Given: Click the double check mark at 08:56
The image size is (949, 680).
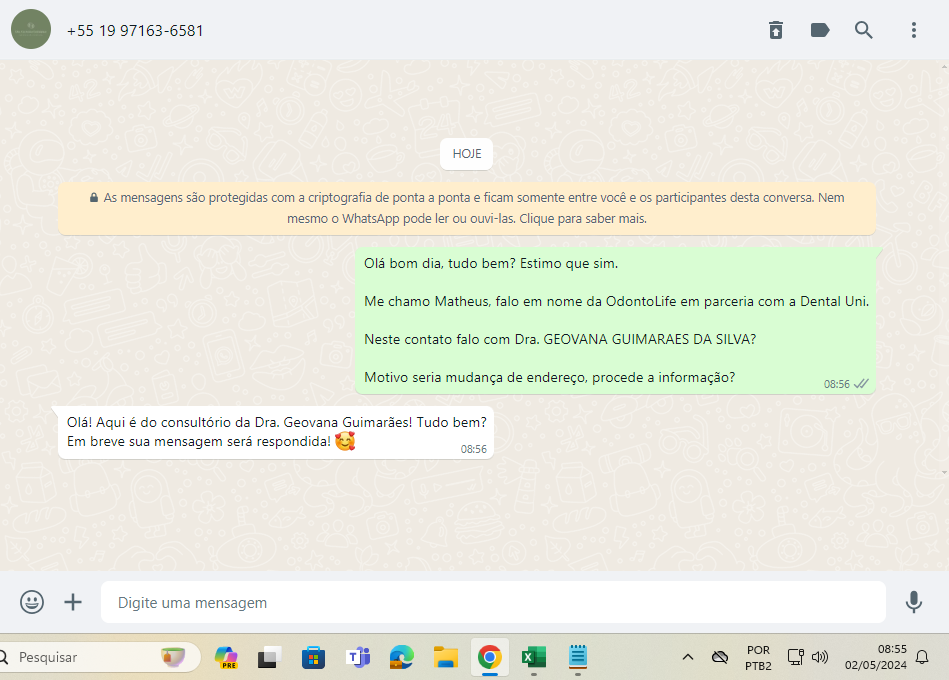Looking at the screenshot, I should [x=861, y=384].
